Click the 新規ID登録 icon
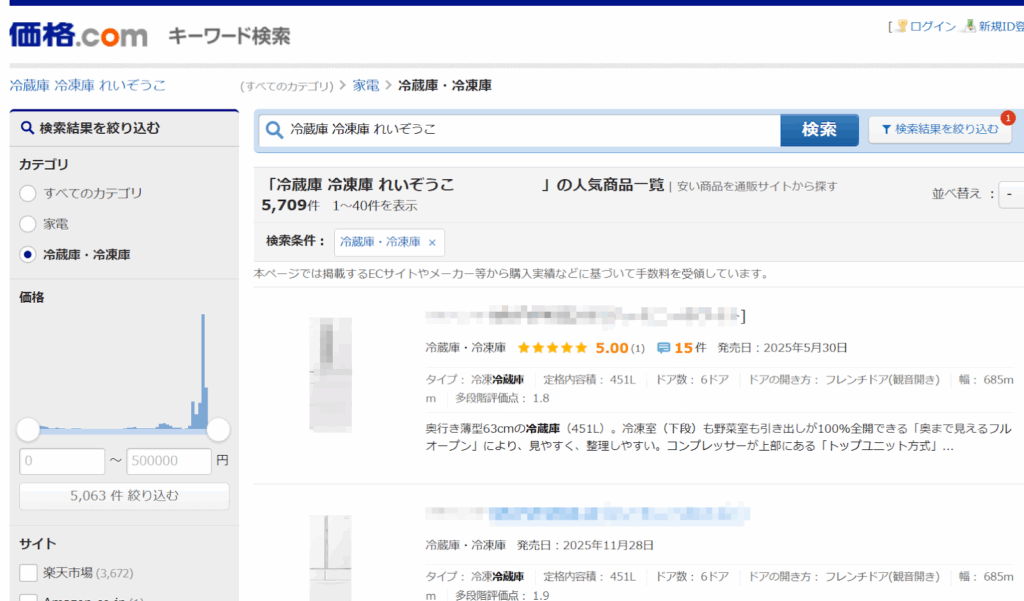 click(x=968, y=27)
